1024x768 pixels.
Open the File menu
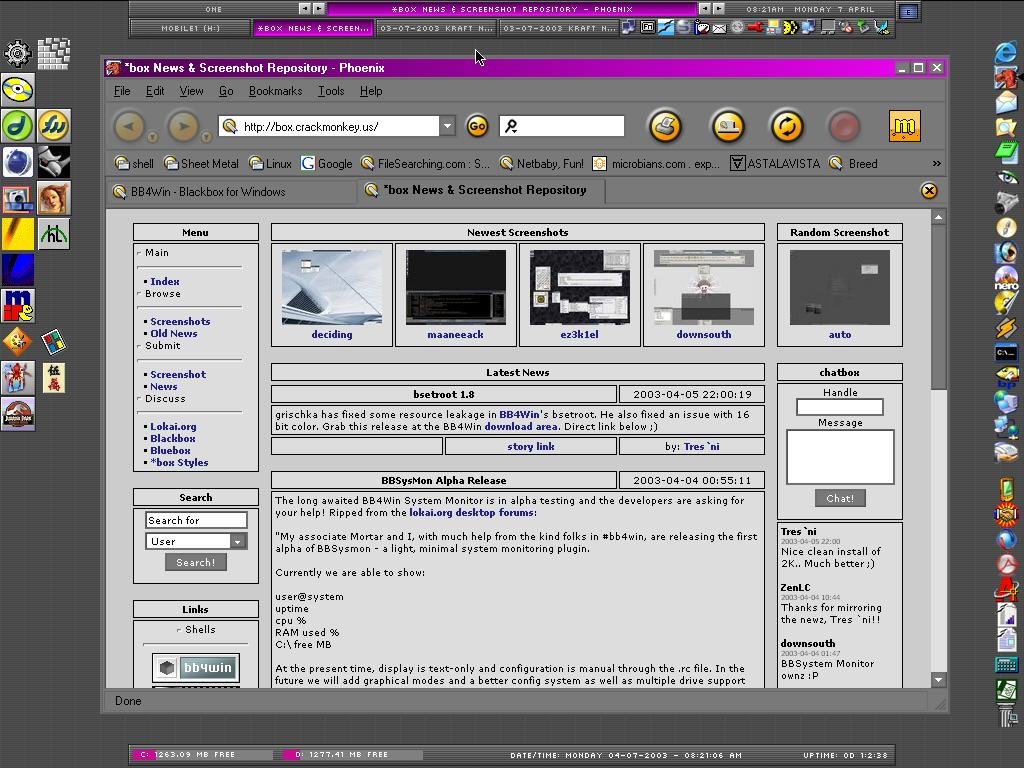pyautogui.click(x=122, y=91)
